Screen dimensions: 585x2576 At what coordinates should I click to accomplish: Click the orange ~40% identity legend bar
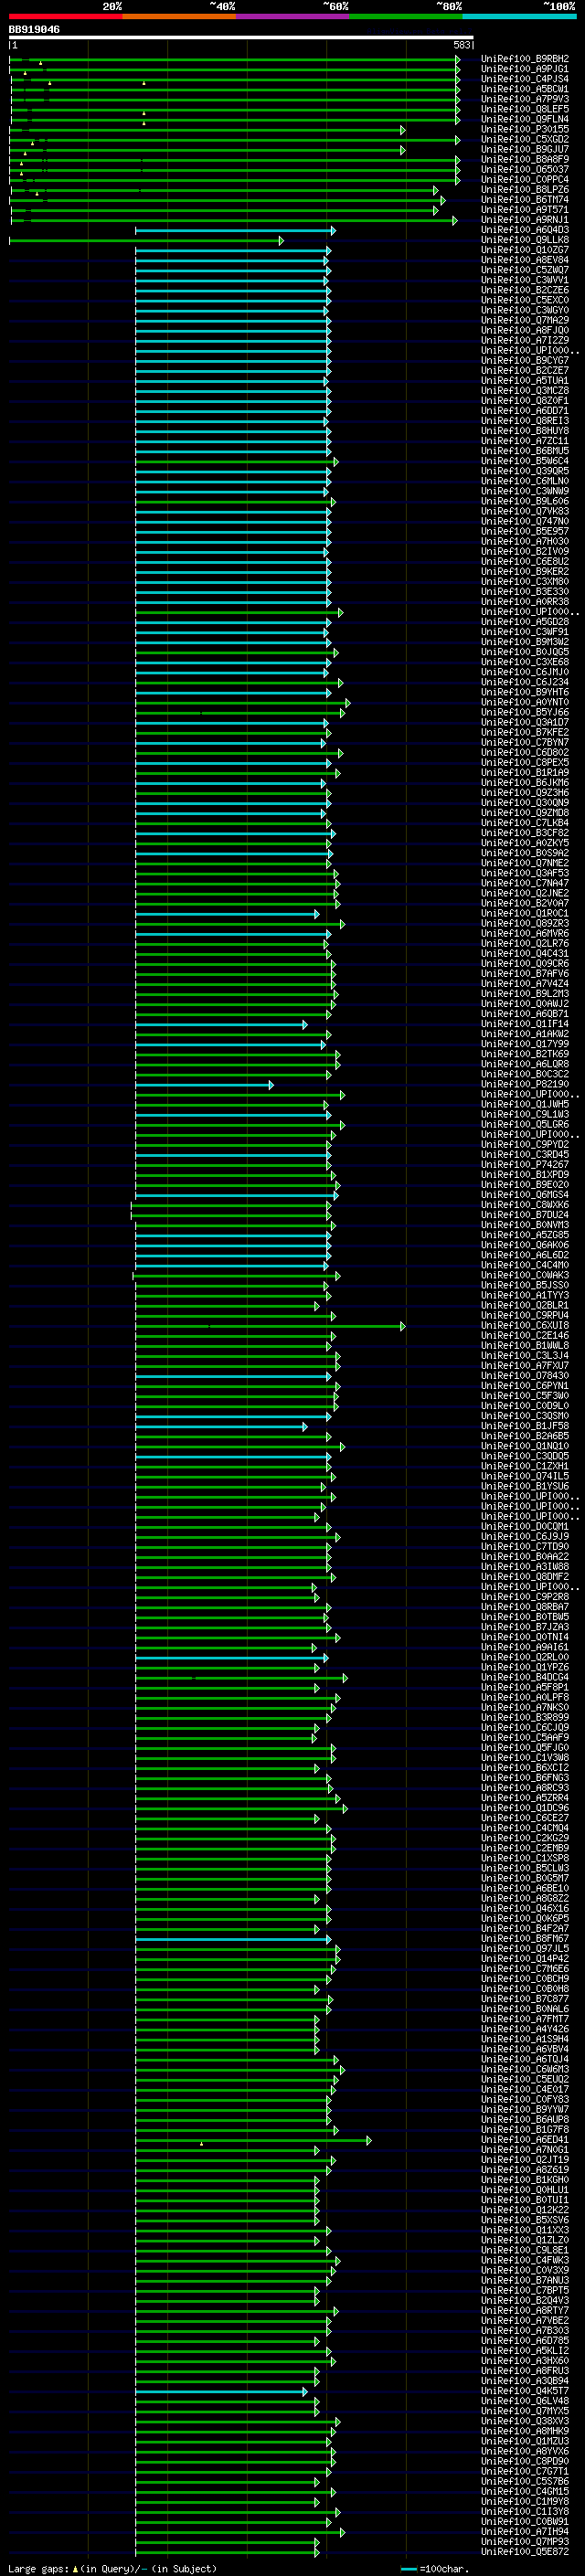[x=179, y=16]
